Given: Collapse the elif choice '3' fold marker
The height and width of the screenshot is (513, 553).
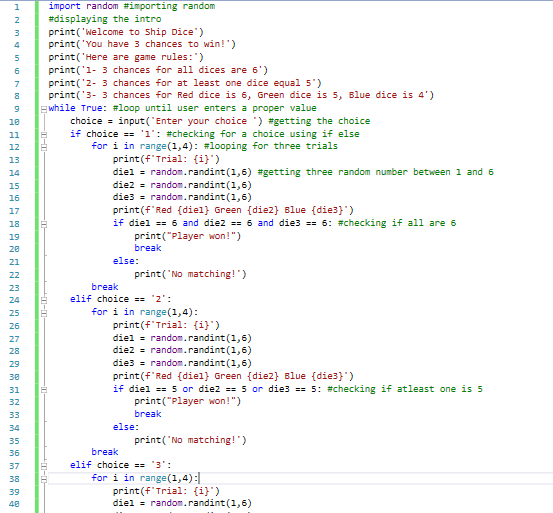Looking at the screenshot, I should [x=44, y=466].
